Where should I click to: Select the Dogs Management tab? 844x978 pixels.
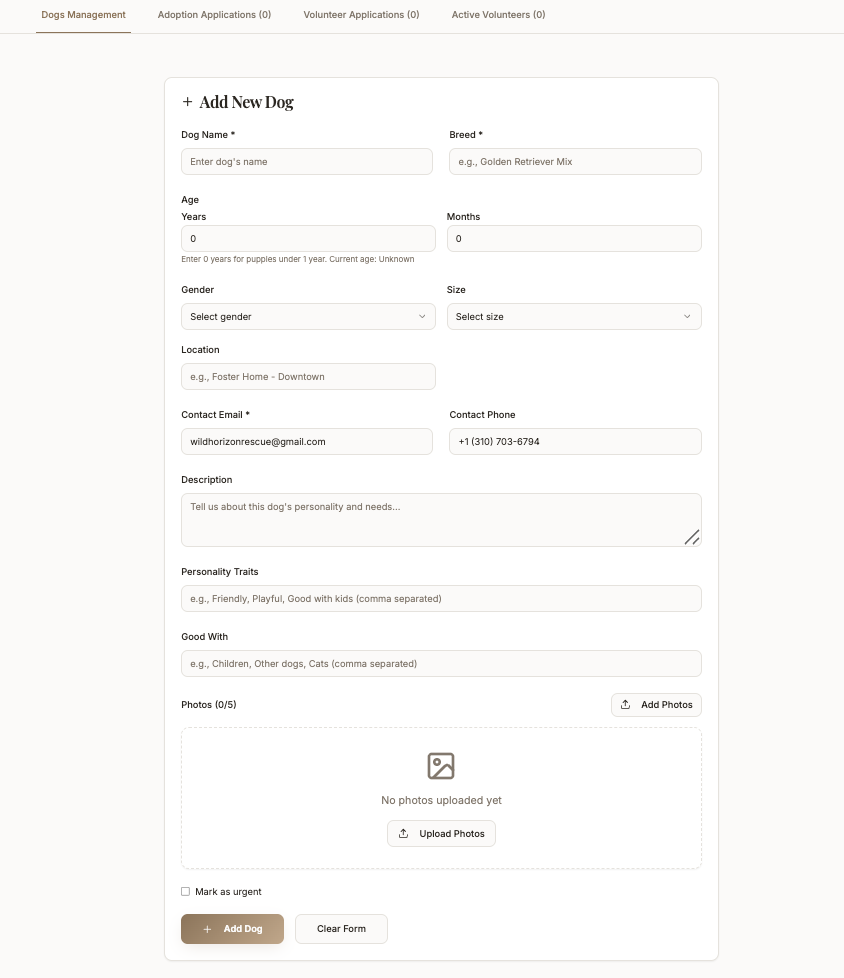tap(83, 15)
